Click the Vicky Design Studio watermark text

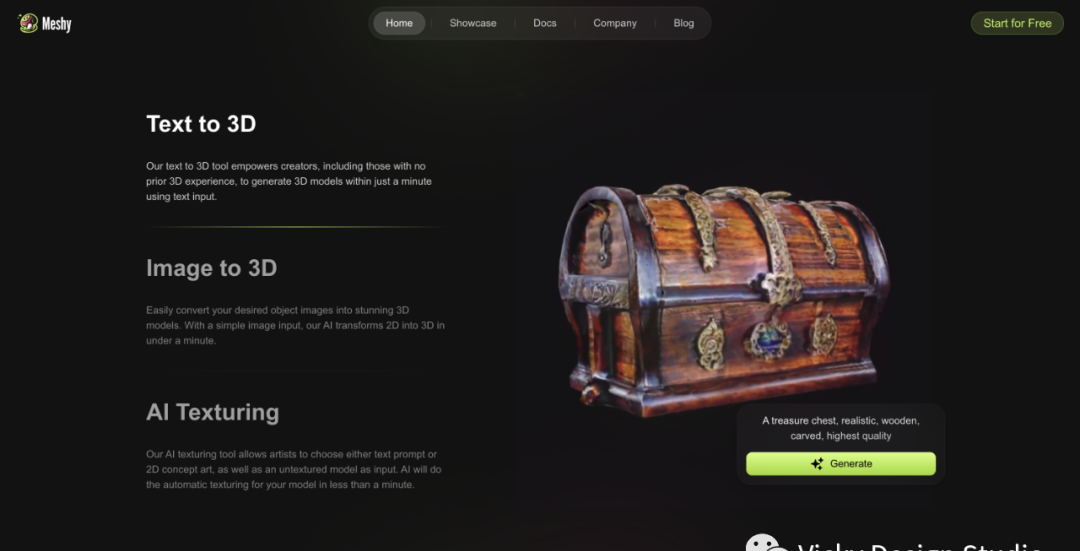920,546
